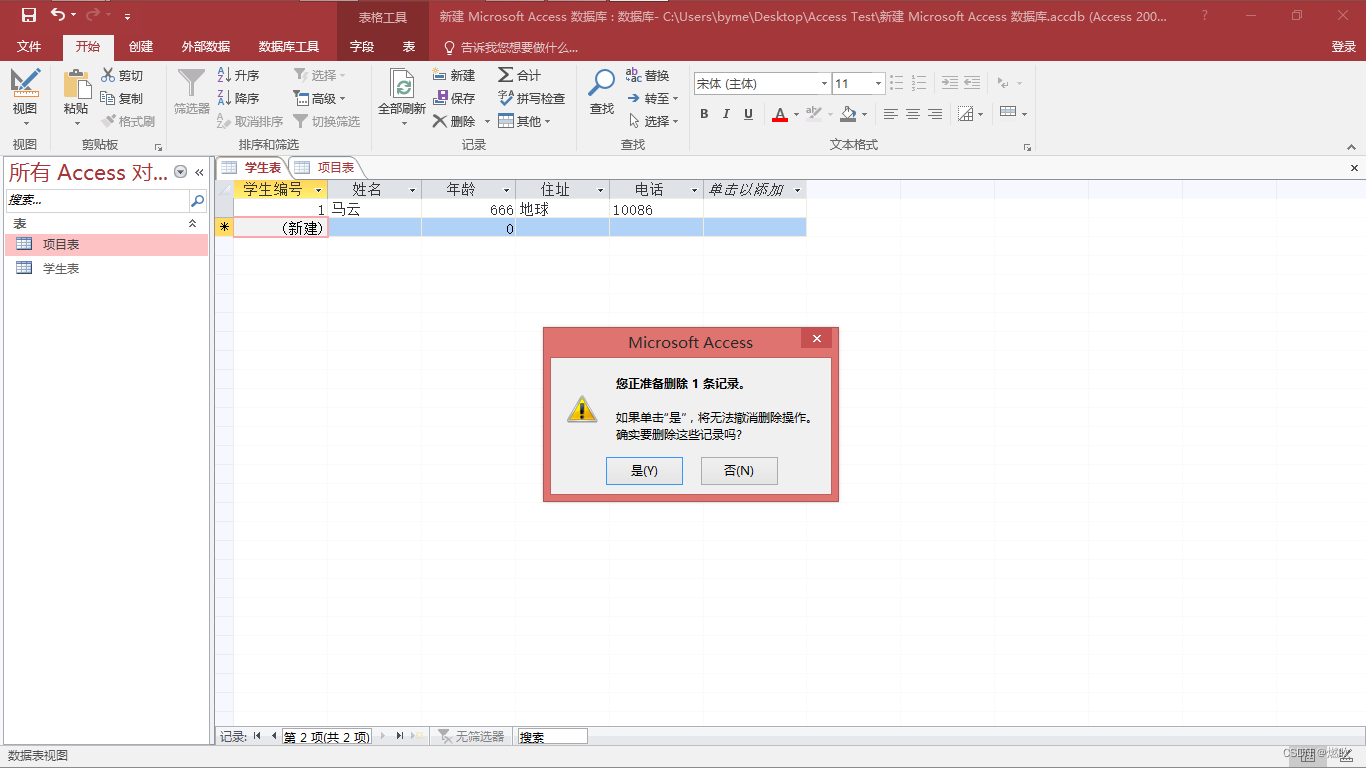Cancel deletion with 否(N)
The height and width of the screenshot is (768, 1366).
pyautogui.click(x=739, y=471)
